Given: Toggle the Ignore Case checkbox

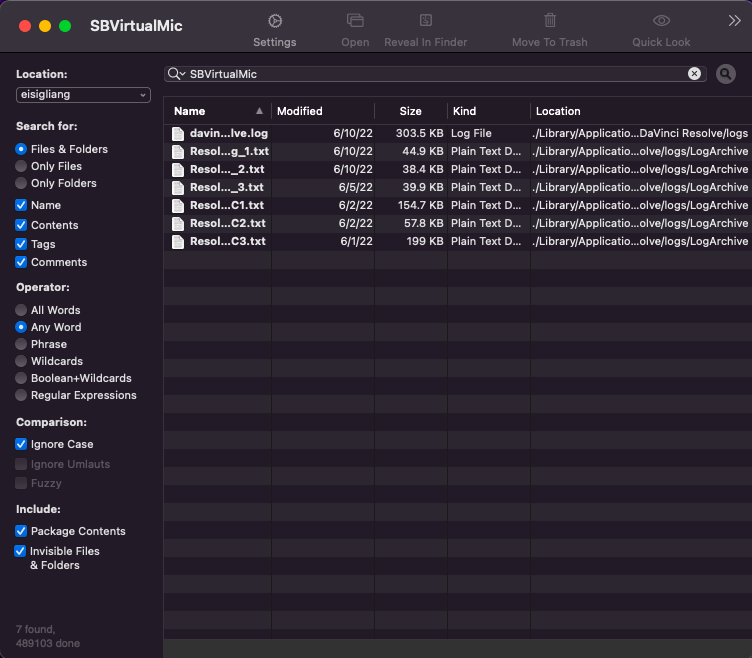Looking at the screenshot, I should 21,444.
